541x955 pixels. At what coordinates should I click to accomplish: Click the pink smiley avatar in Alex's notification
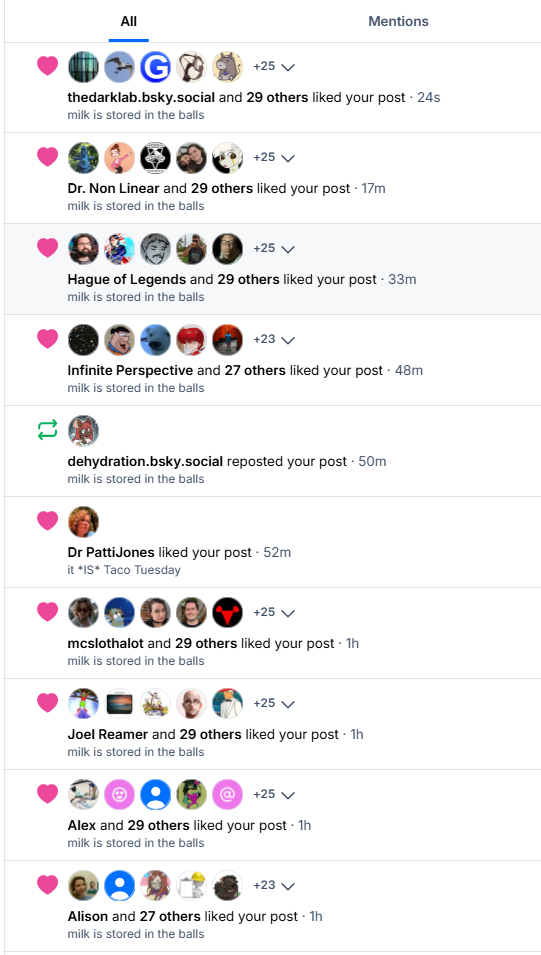[x=119, y=795]
